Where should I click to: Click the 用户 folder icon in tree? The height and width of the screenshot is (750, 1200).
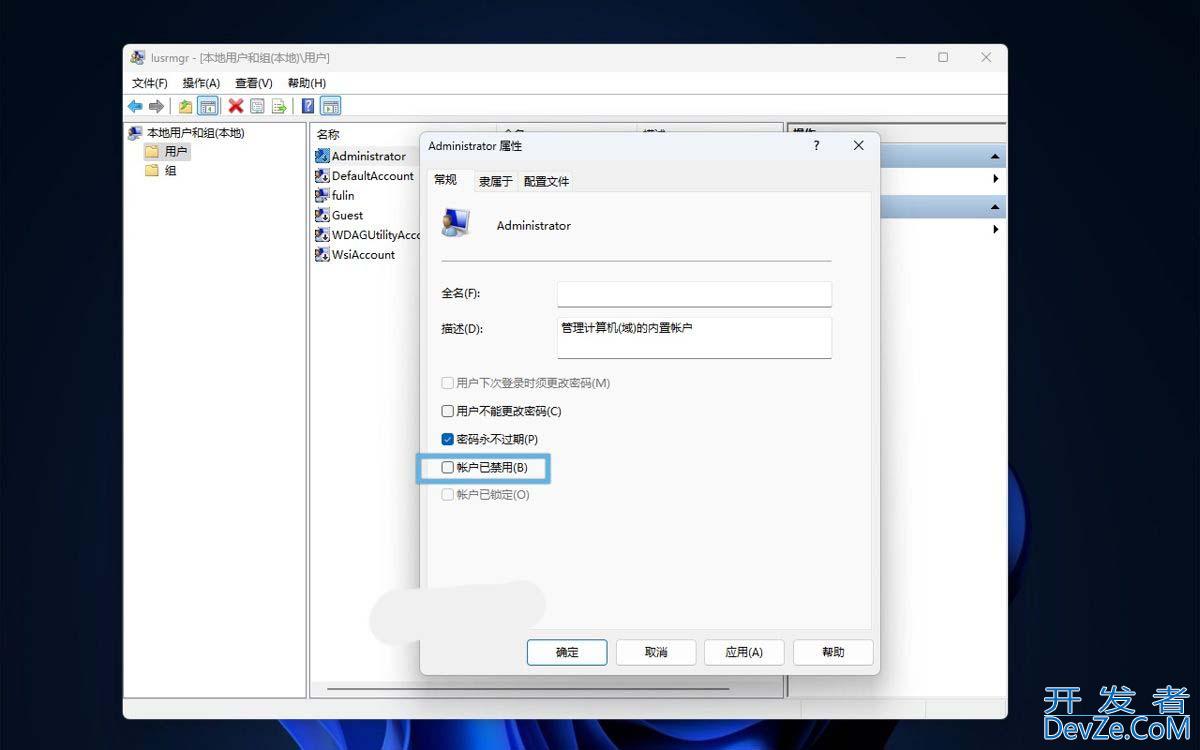[152, 151]
